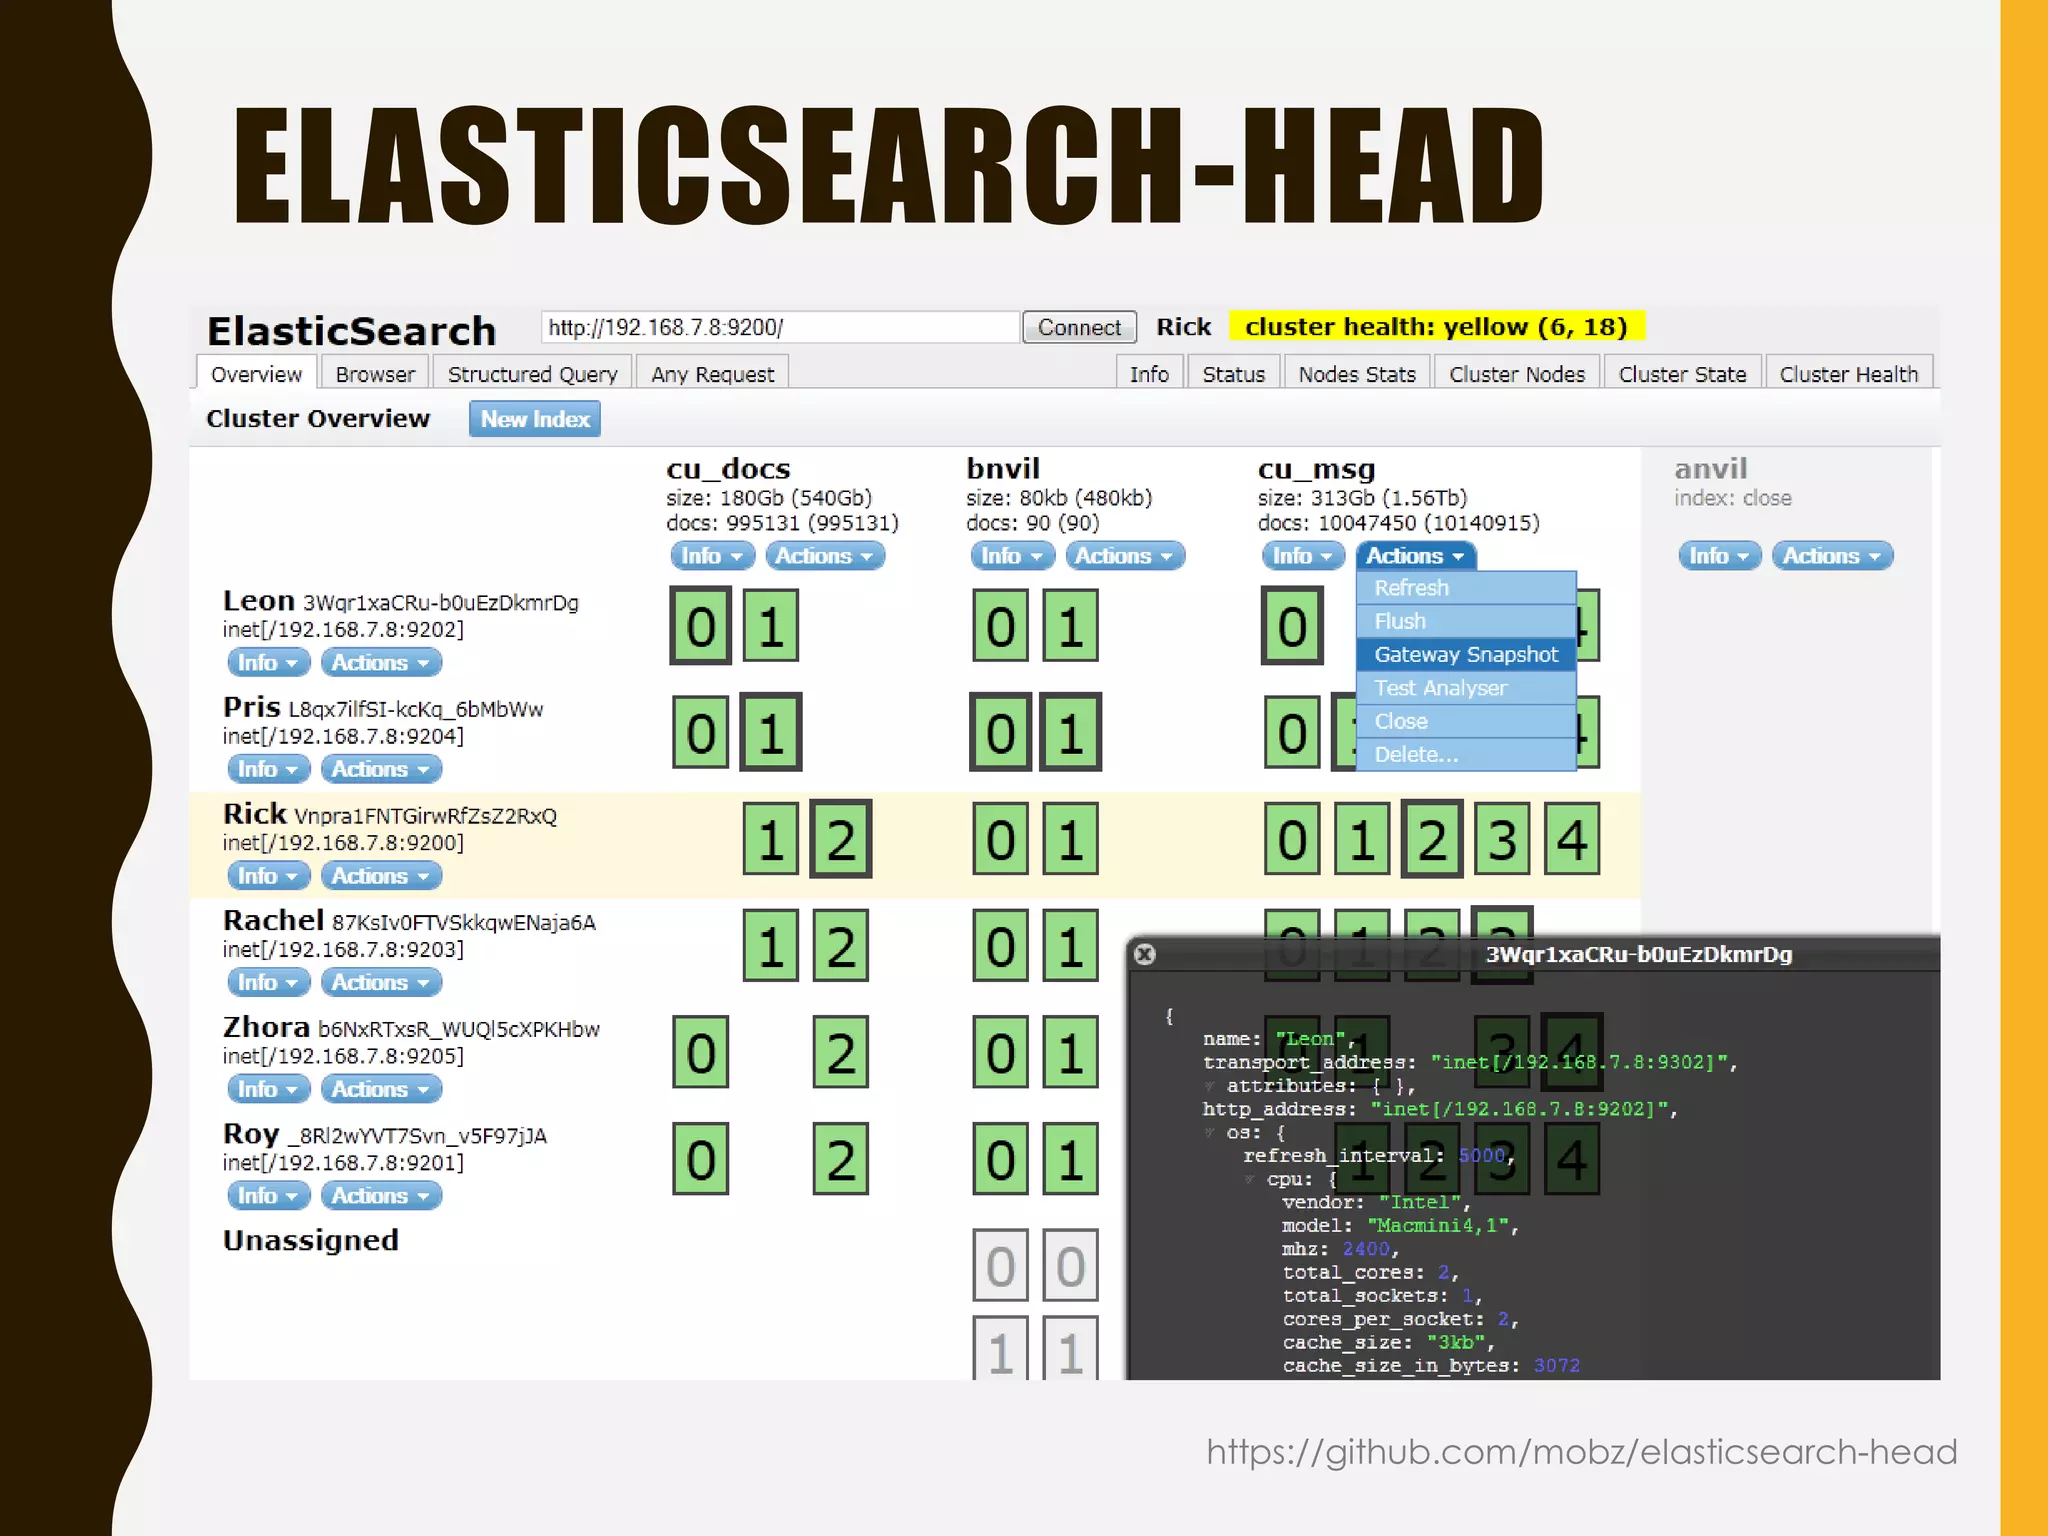Open Nodes Stats
The width and height of the screenshot is (2048, 1536).
(1357, 374)
